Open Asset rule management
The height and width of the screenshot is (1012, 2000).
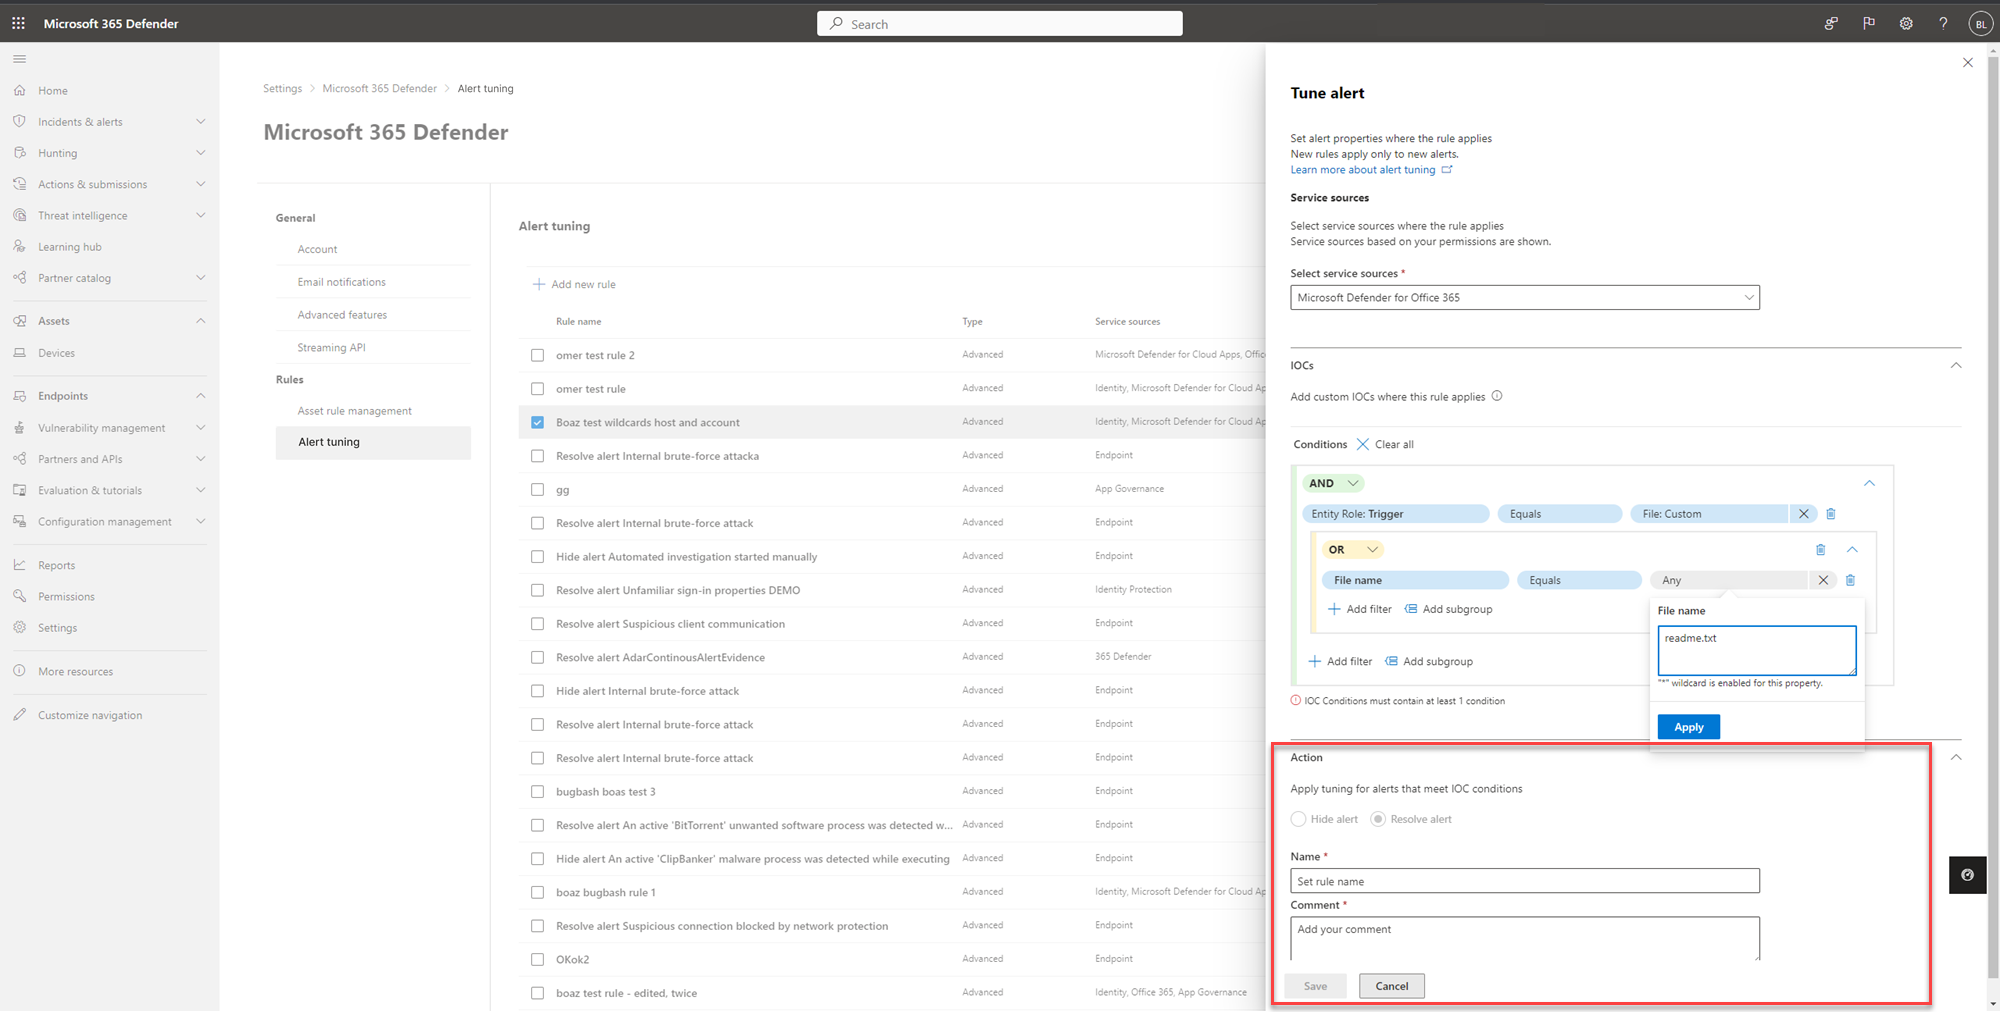click(x=354, y=411)
